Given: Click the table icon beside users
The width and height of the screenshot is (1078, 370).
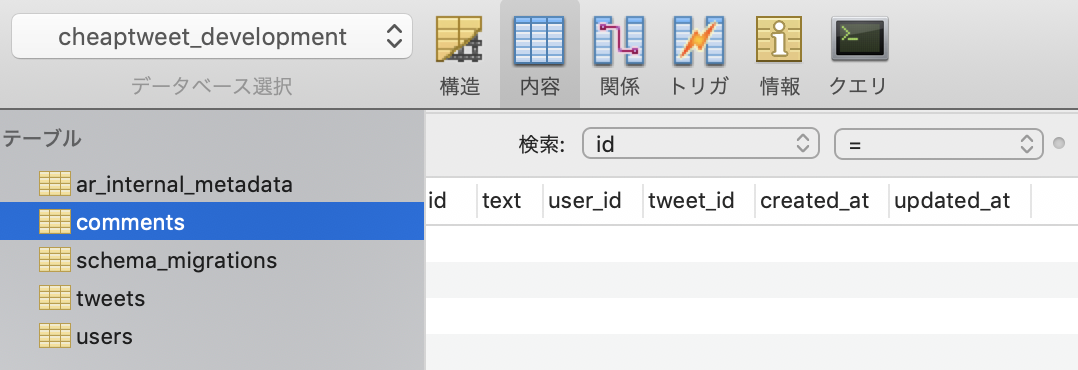Looking at the screenshot, I should pos(55,336).
